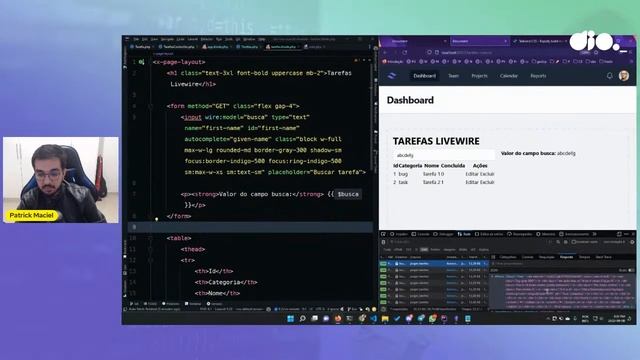Show more DevTools tools chevron
The width and height of the screenshot is (640, 360).
(594, 234)
